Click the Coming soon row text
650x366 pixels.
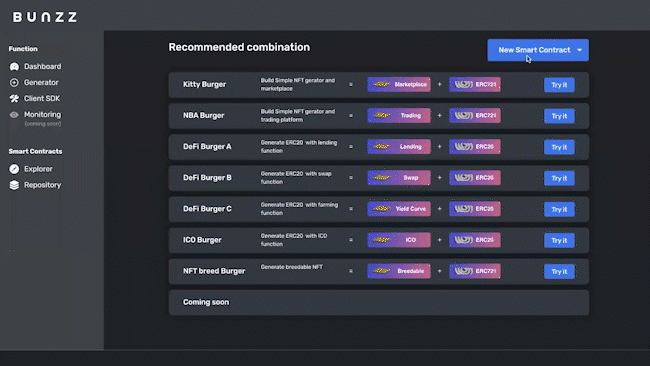pyautogui.click(x=206, y=302)
